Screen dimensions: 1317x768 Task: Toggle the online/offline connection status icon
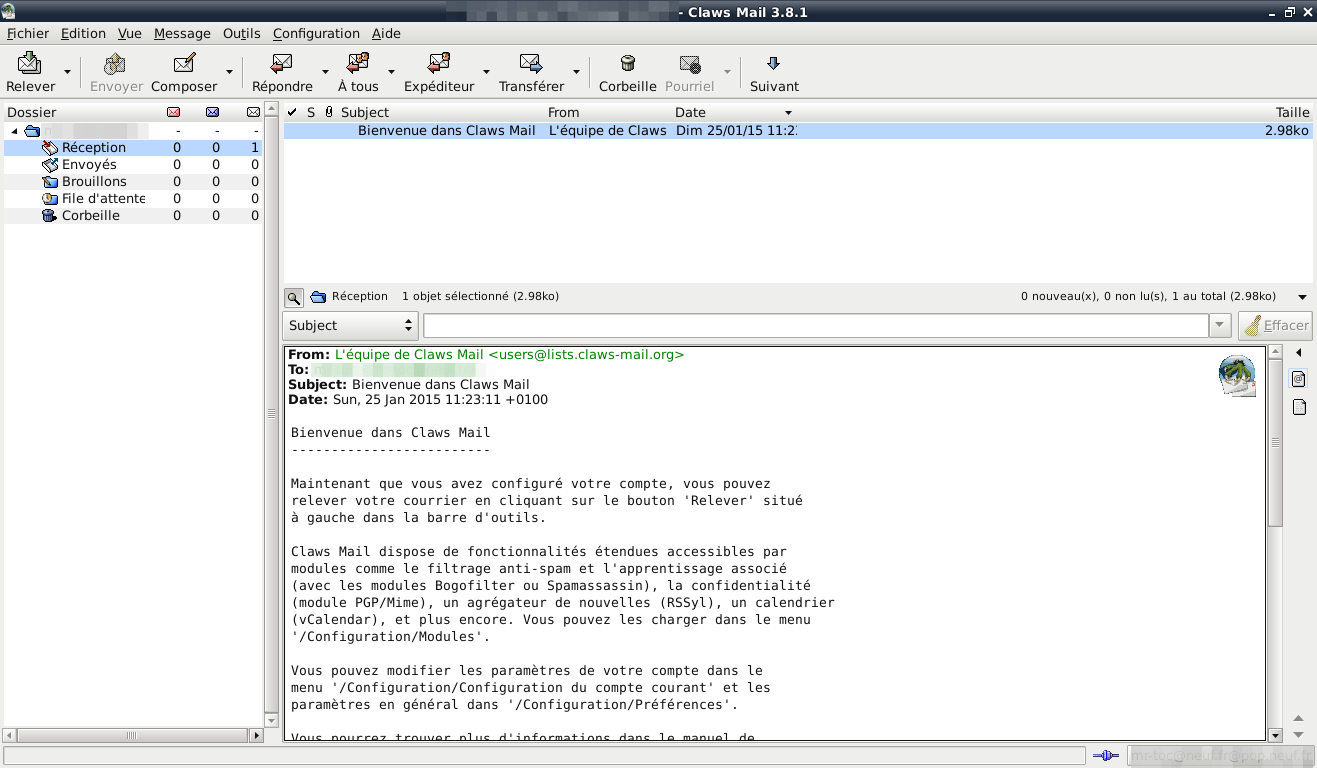(1105, 756)
